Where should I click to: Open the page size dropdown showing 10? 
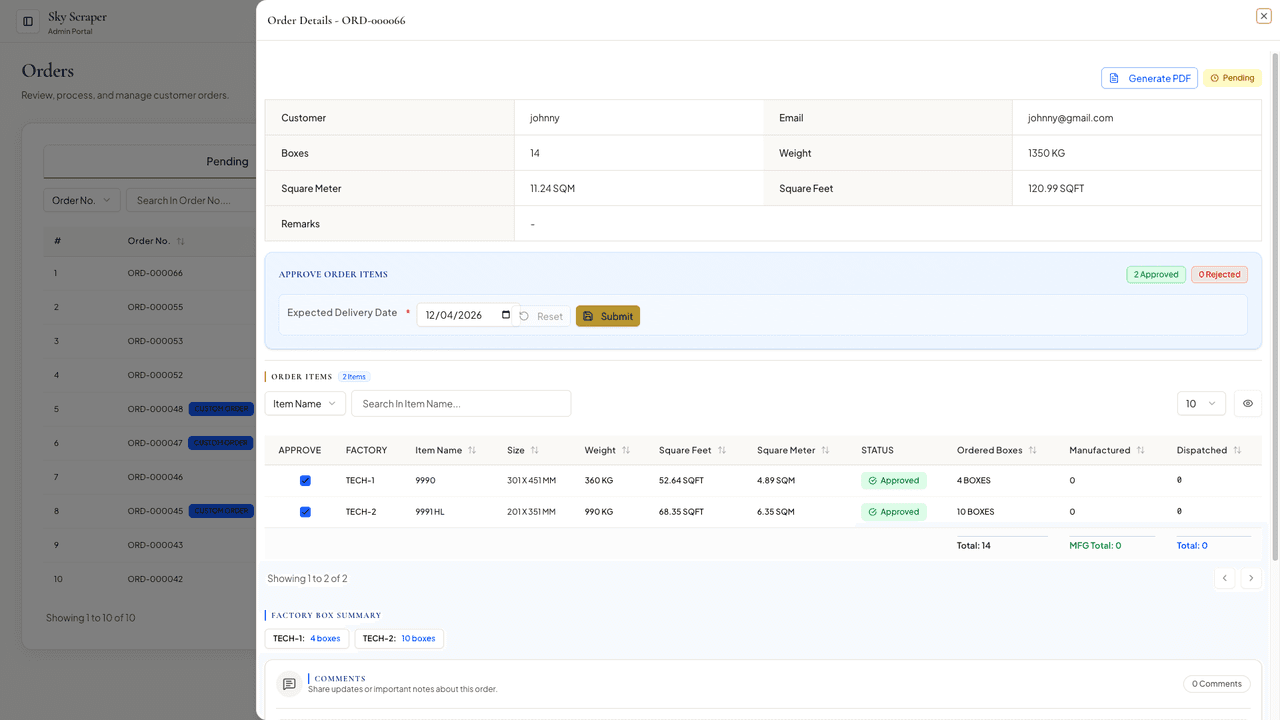1202,403
